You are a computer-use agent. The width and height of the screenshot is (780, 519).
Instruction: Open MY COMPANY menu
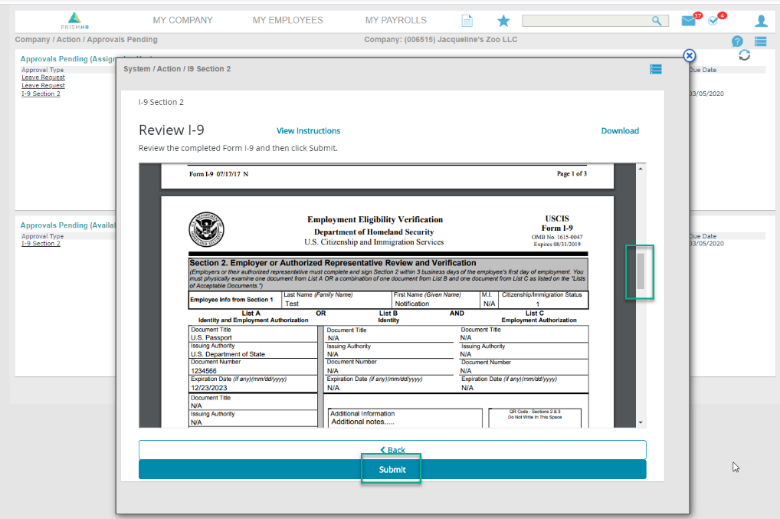tap(183, 20)
